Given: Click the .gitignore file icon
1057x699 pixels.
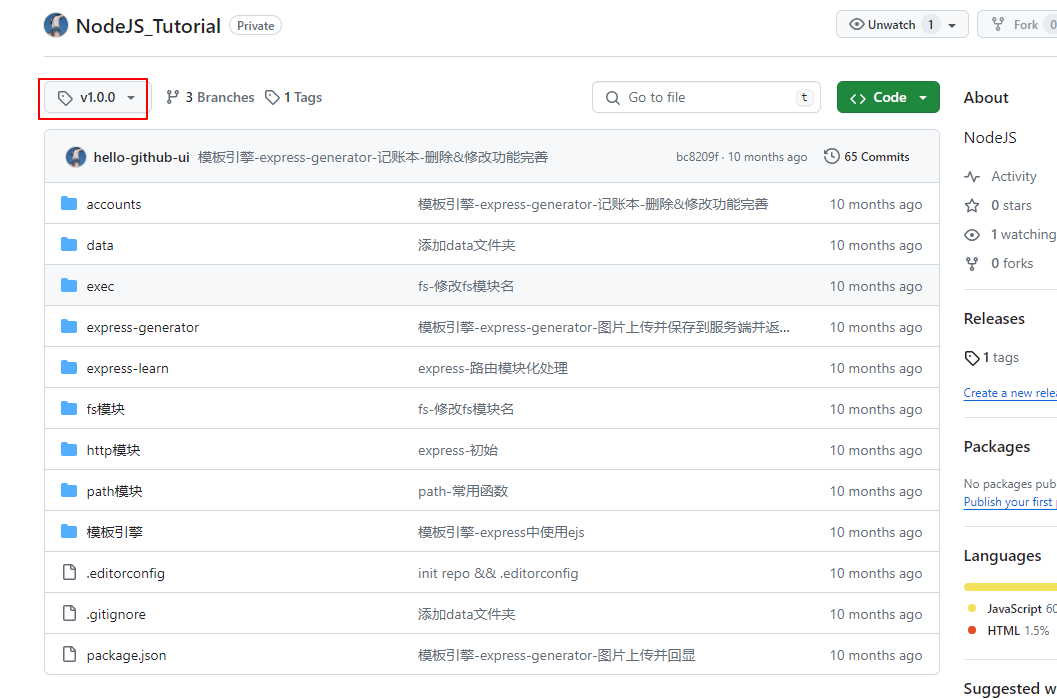Looking at the screenshot, I should tap(69, 613).
